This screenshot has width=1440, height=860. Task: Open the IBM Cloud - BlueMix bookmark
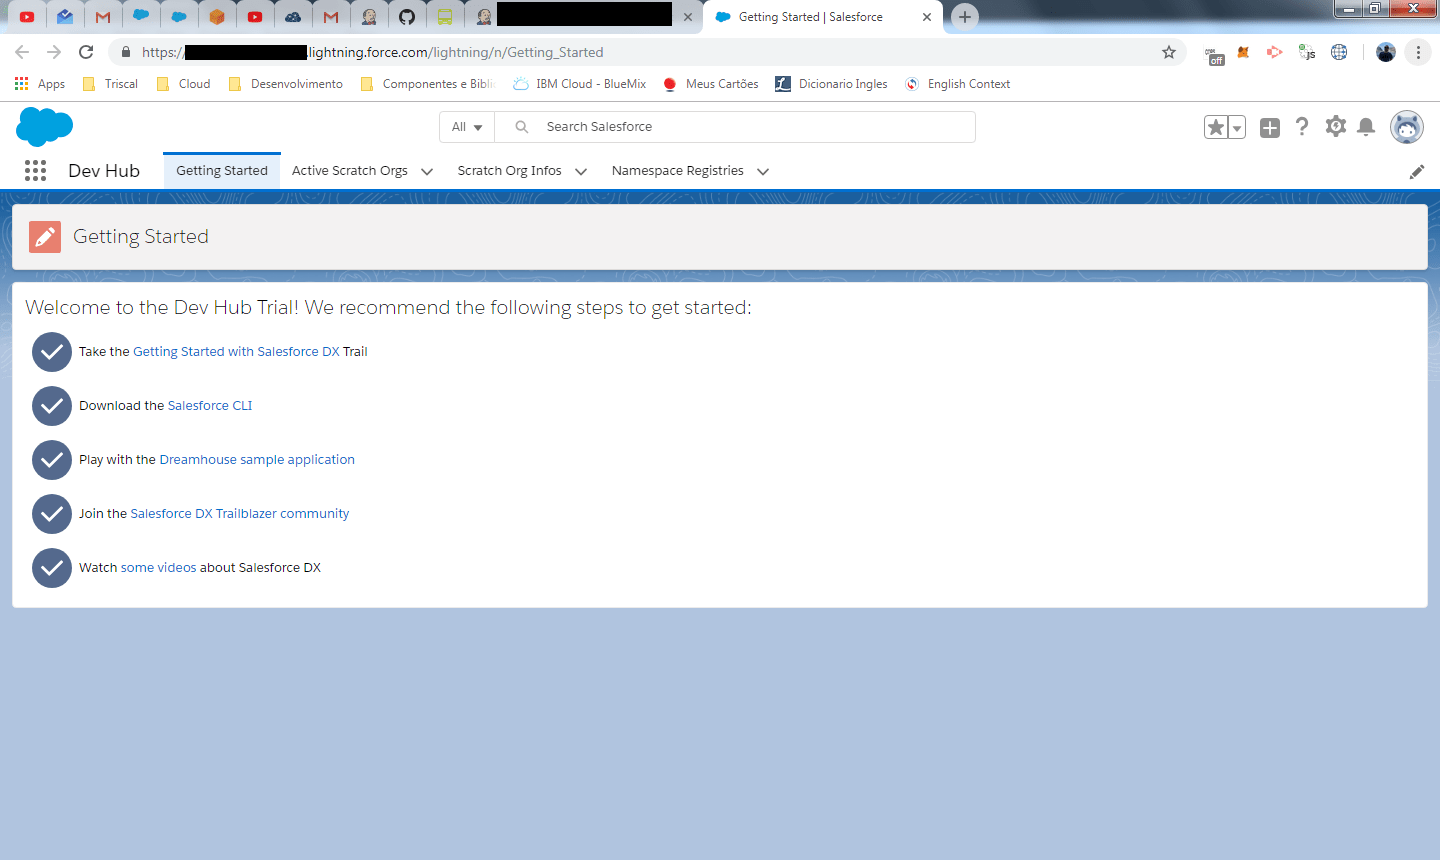click(x=580, y=84)
